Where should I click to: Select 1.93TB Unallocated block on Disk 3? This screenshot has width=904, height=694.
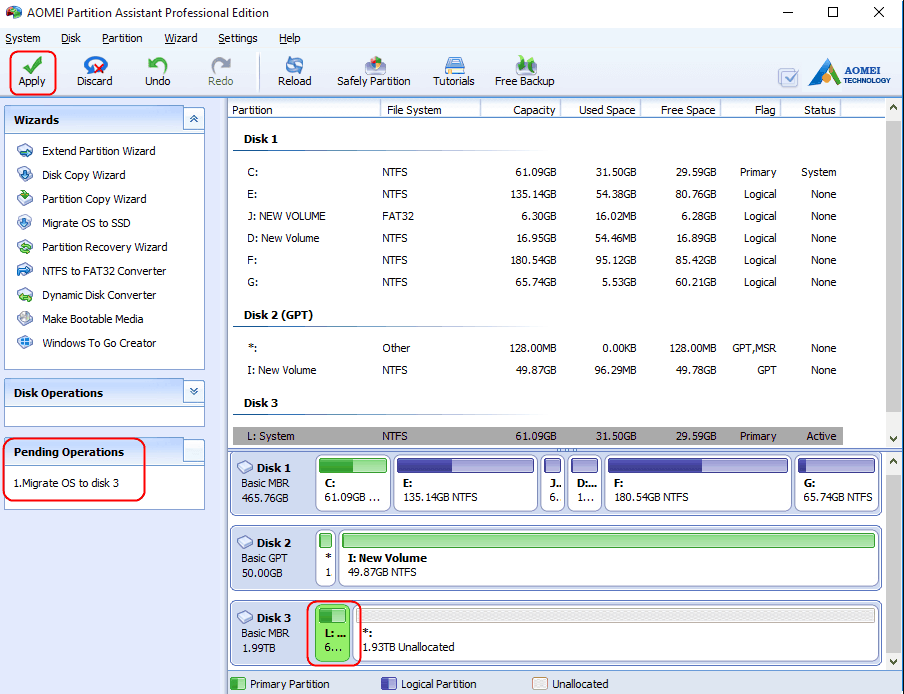(617, 633)
